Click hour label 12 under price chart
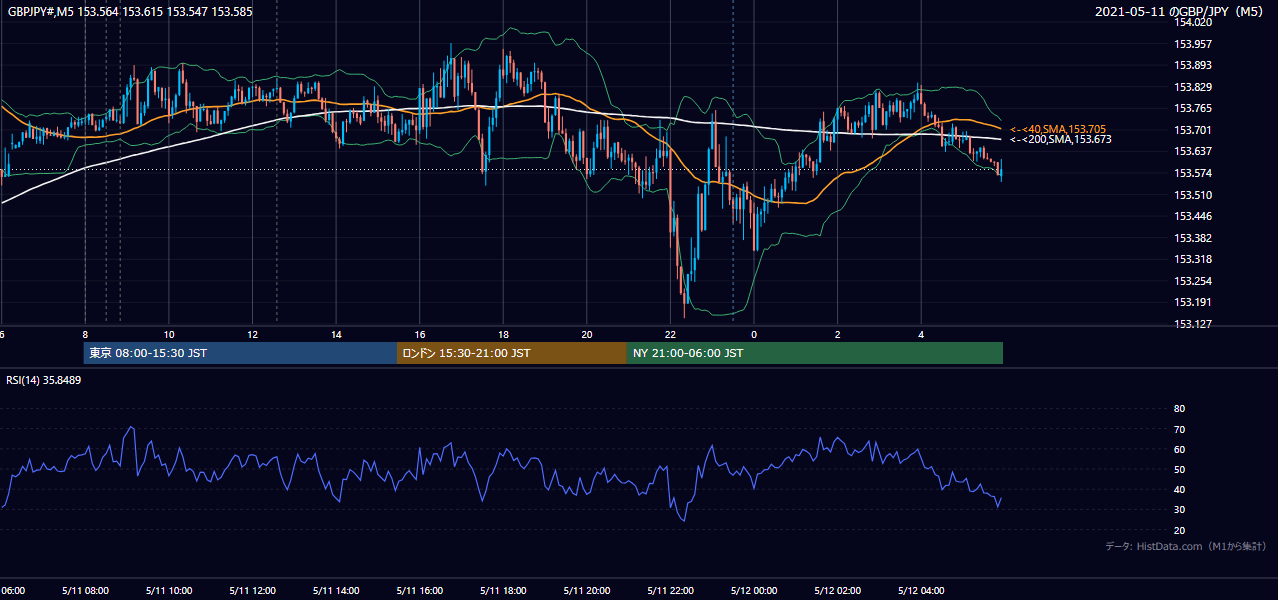This screenshot has height=600, width=1278. pyautogui.click(x=252, y=334)
